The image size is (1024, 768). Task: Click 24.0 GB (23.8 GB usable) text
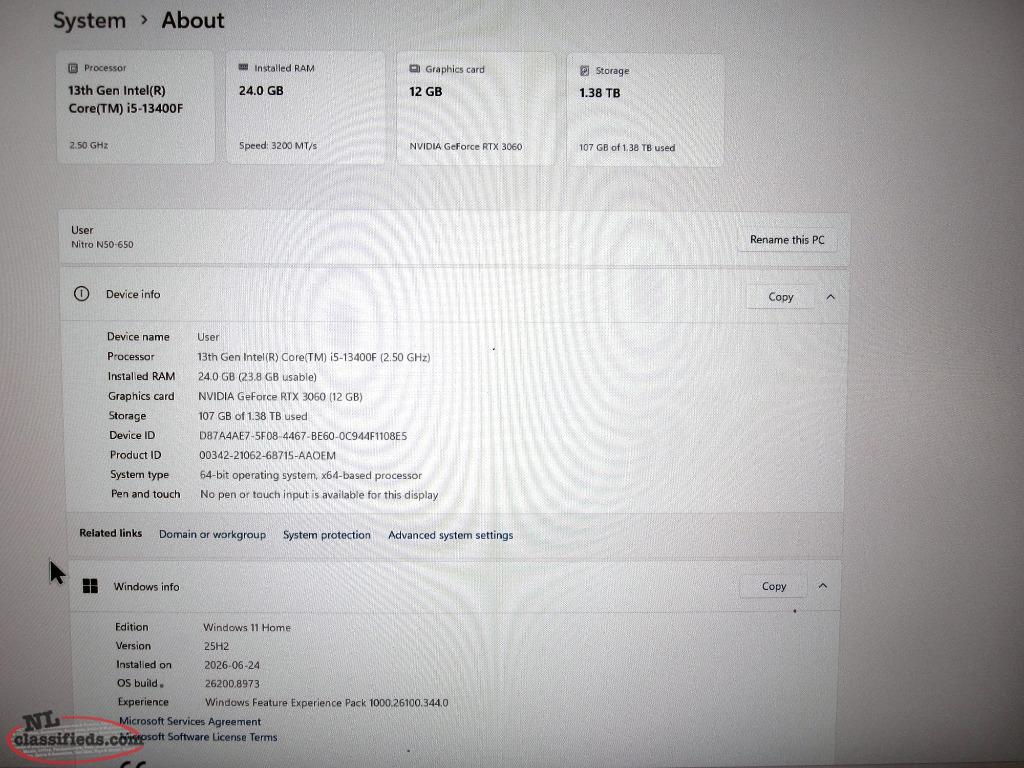tap(257, 377)
